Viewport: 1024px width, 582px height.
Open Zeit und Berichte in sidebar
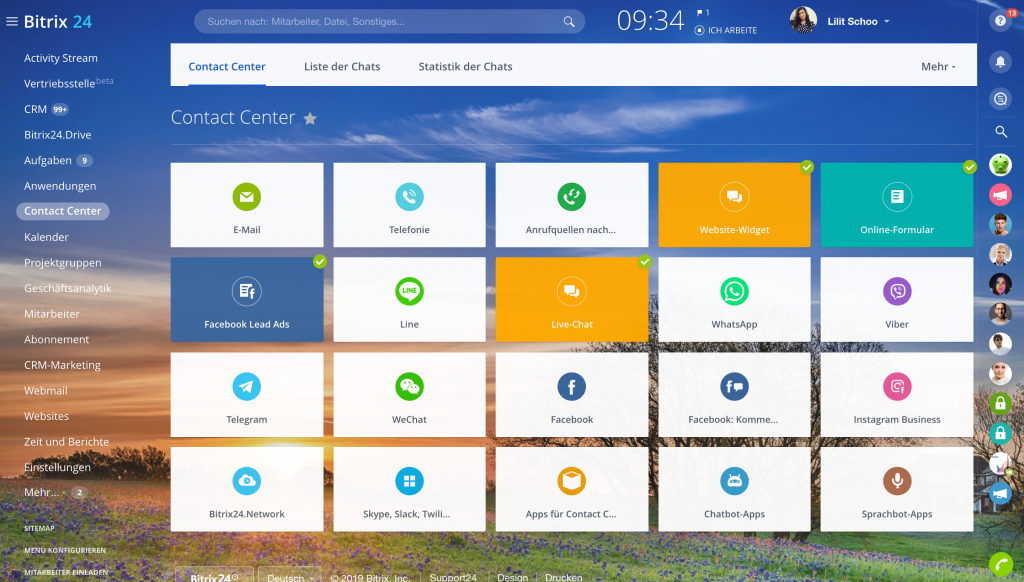[67, 442]
